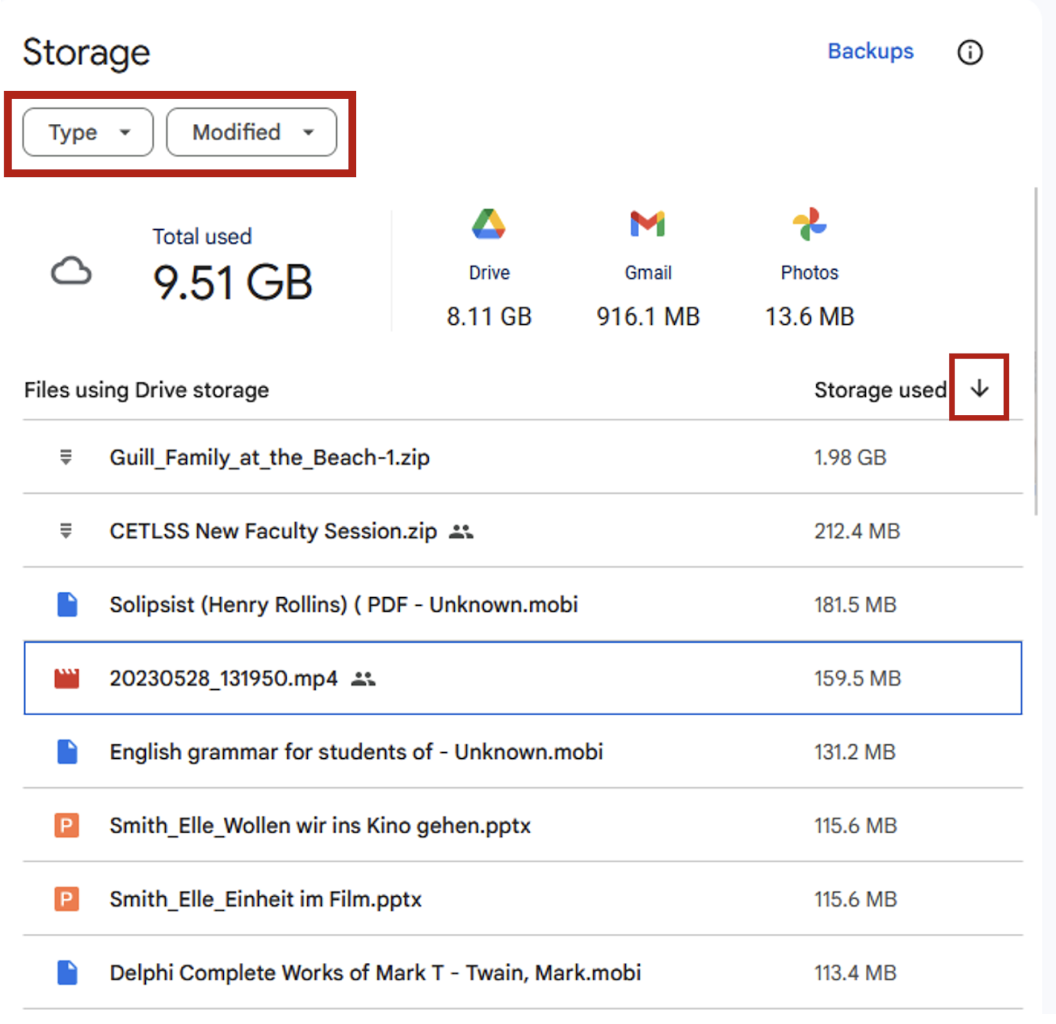Click the Photos label under logo

coord(810,272)
